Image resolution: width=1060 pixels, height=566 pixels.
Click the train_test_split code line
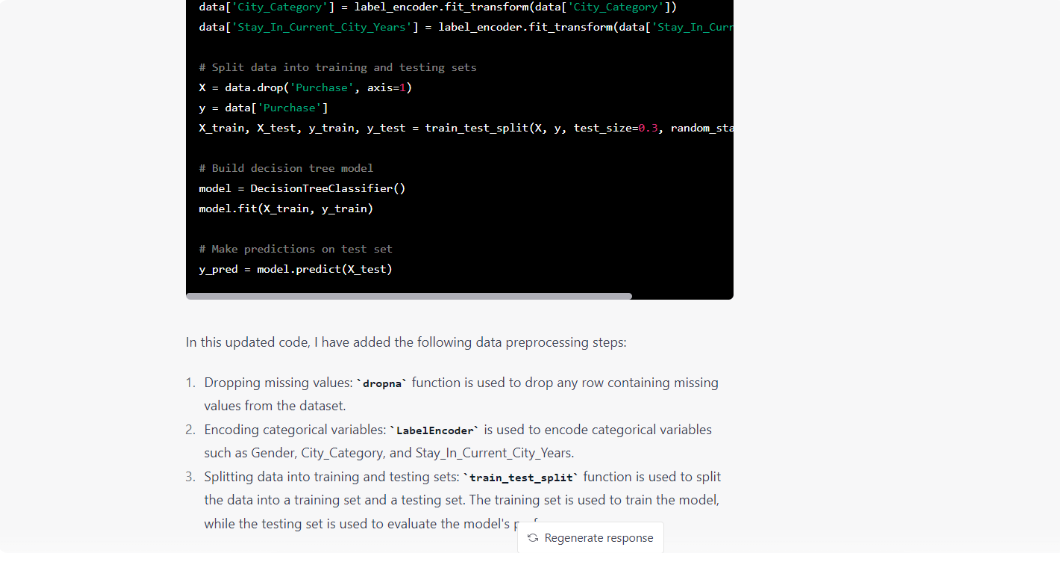coord(466,128)
